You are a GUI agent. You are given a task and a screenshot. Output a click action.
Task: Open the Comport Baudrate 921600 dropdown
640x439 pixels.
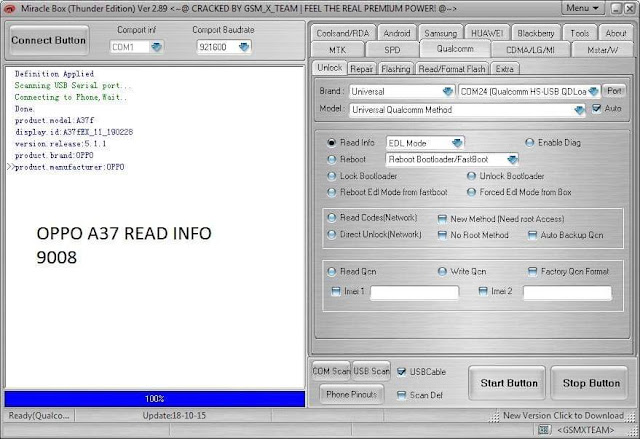[244, 47]
